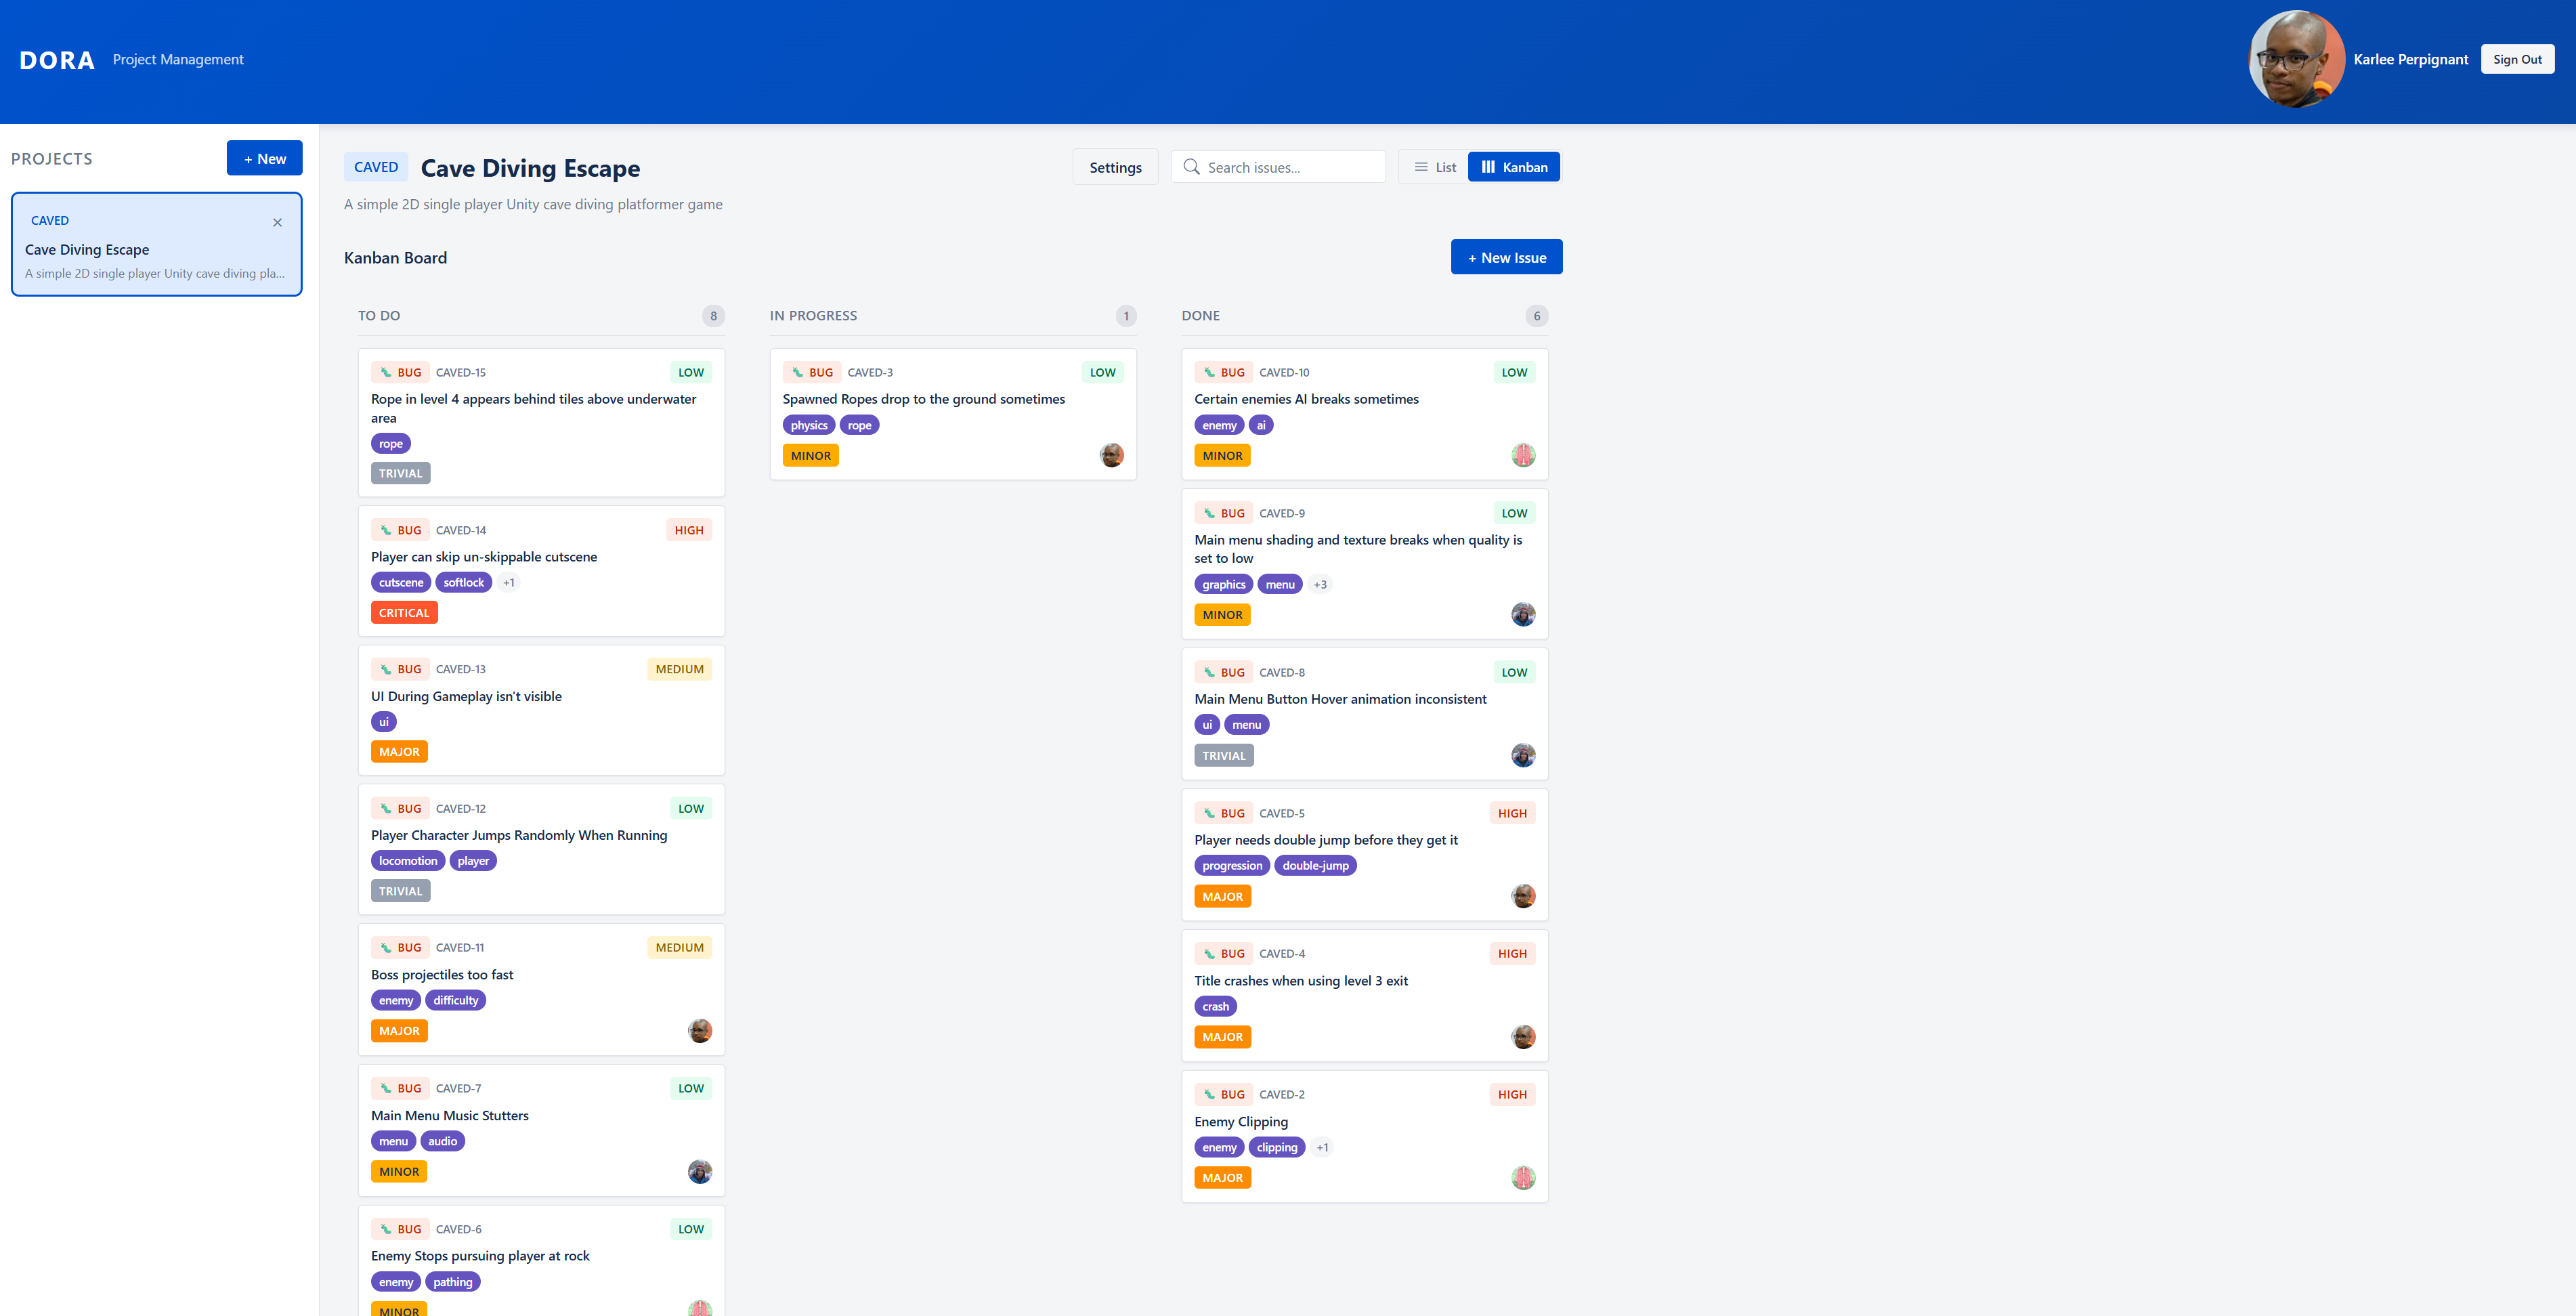Click the BUG type badge on CAVED-15
Image resolution: width=2576 pixels, height=1316 pixels.
coord(400,372)
